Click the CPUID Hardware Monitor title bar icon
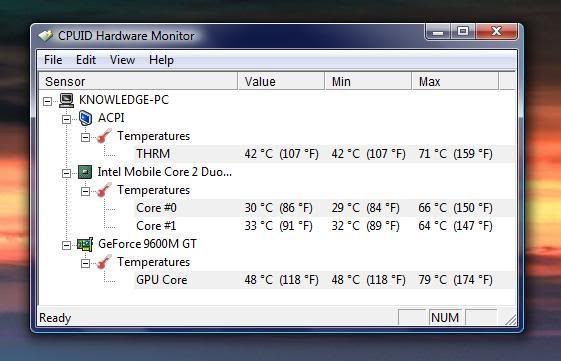 point(45,35)
